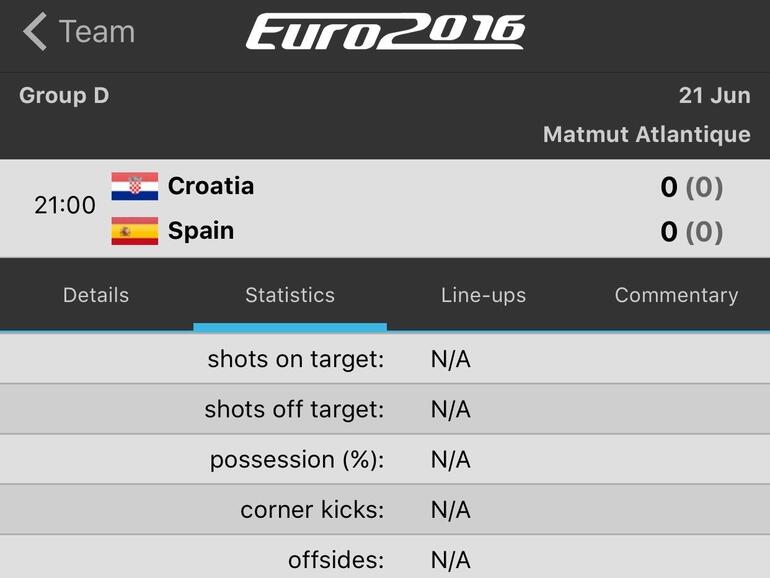The image size is (770, 578).
Task: Click the Spain flag icon
Action: (x=134, y=231)
